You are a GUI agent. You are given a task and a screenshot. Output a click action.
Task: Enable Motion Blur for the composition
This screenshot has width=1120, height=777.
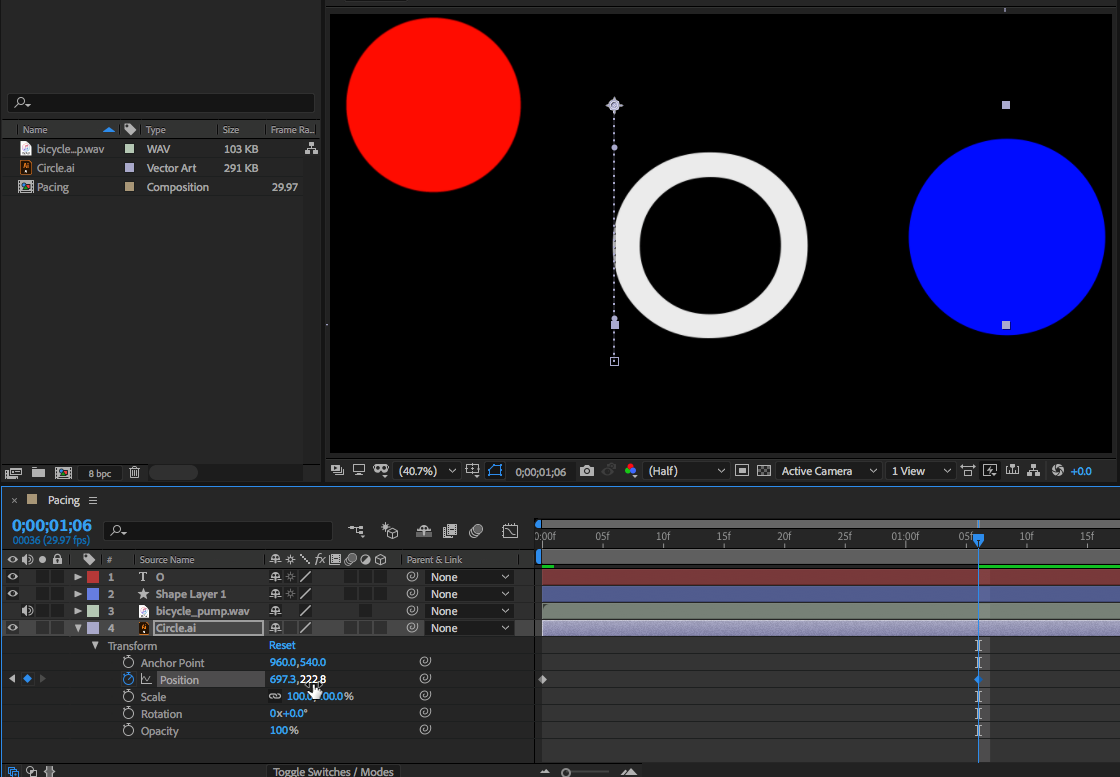(x=476, y=531)
